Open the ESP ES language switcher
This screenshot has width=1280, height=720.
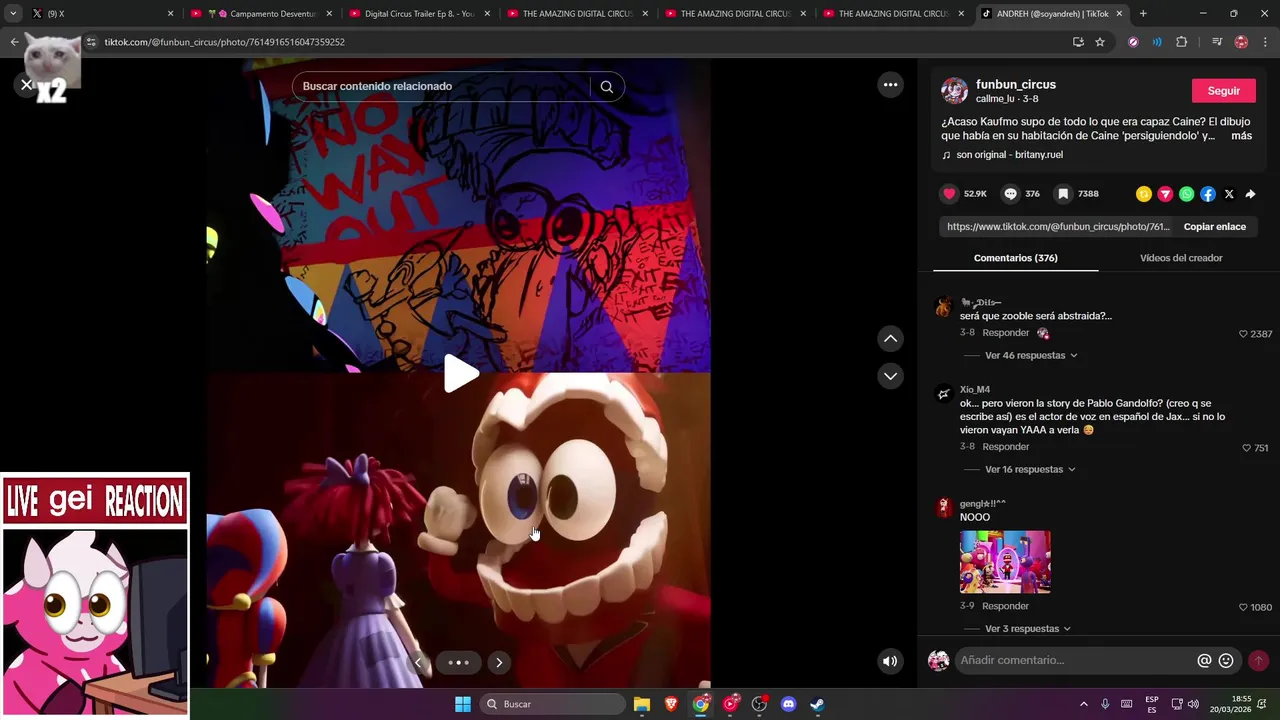1152,704
